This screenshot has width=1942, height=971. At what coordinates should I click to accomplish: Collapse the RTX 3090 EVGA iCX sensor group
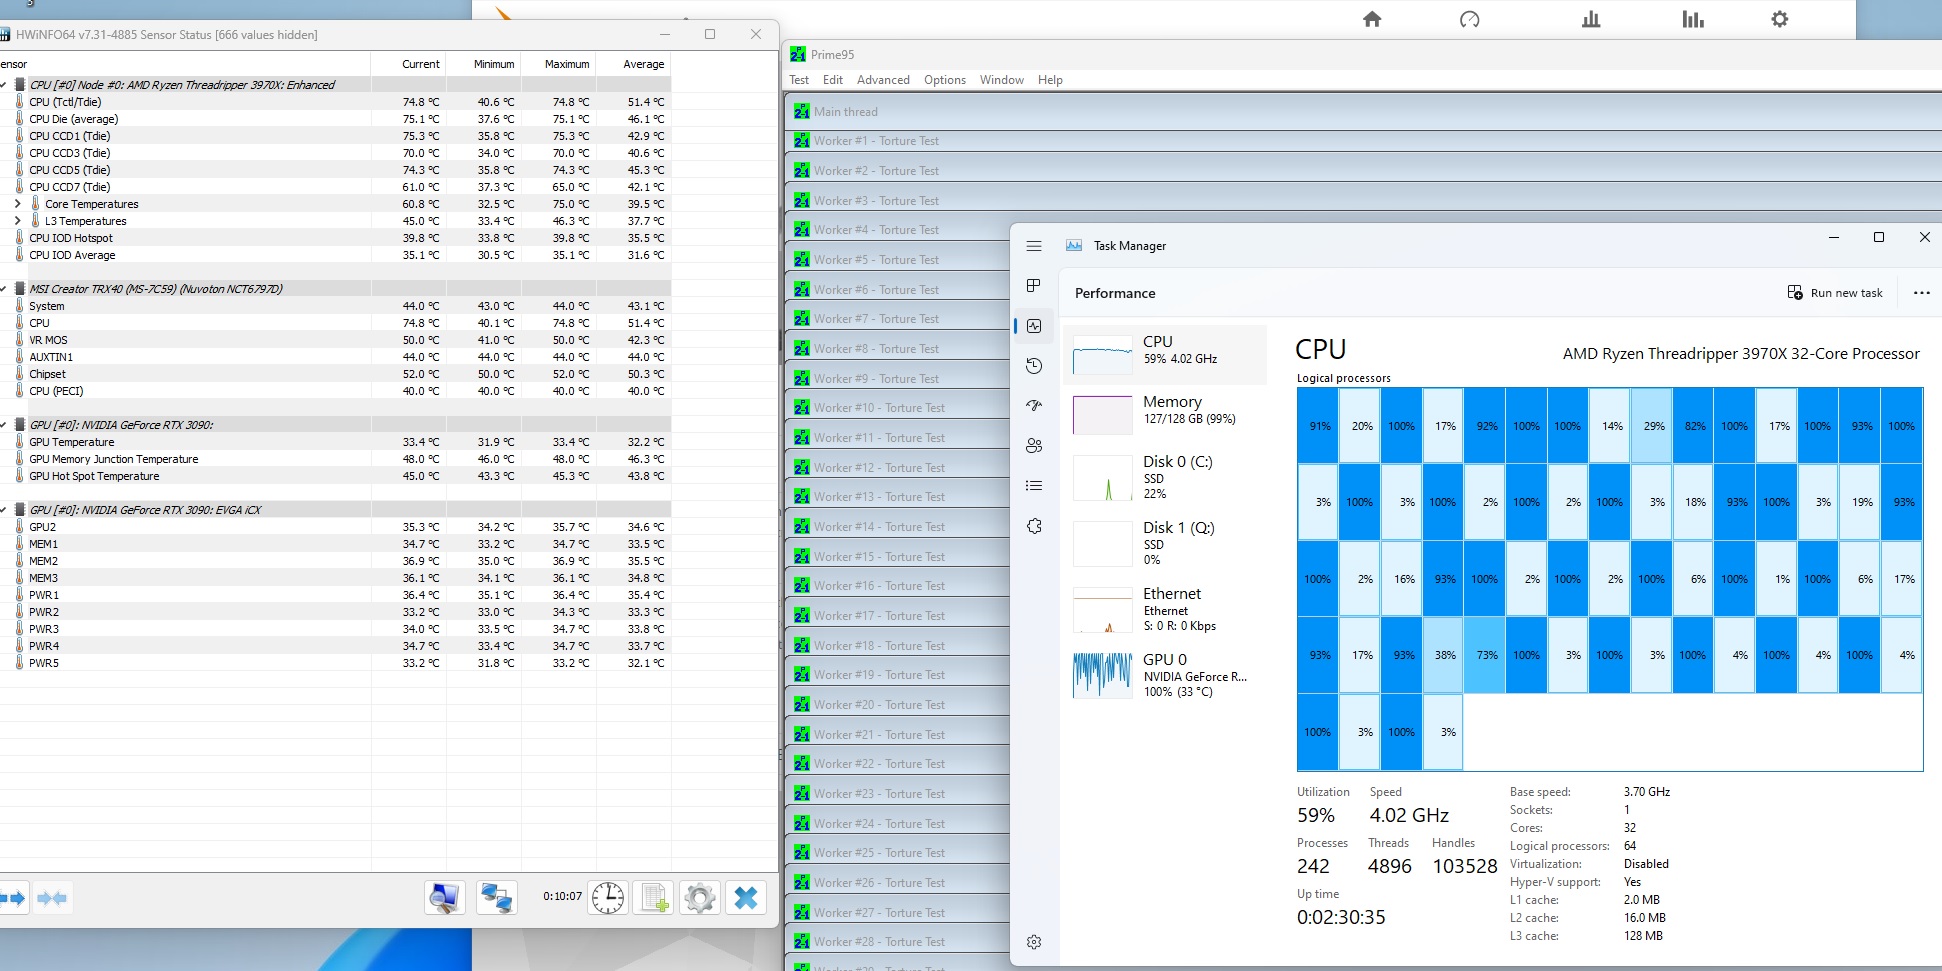point(4,510)
